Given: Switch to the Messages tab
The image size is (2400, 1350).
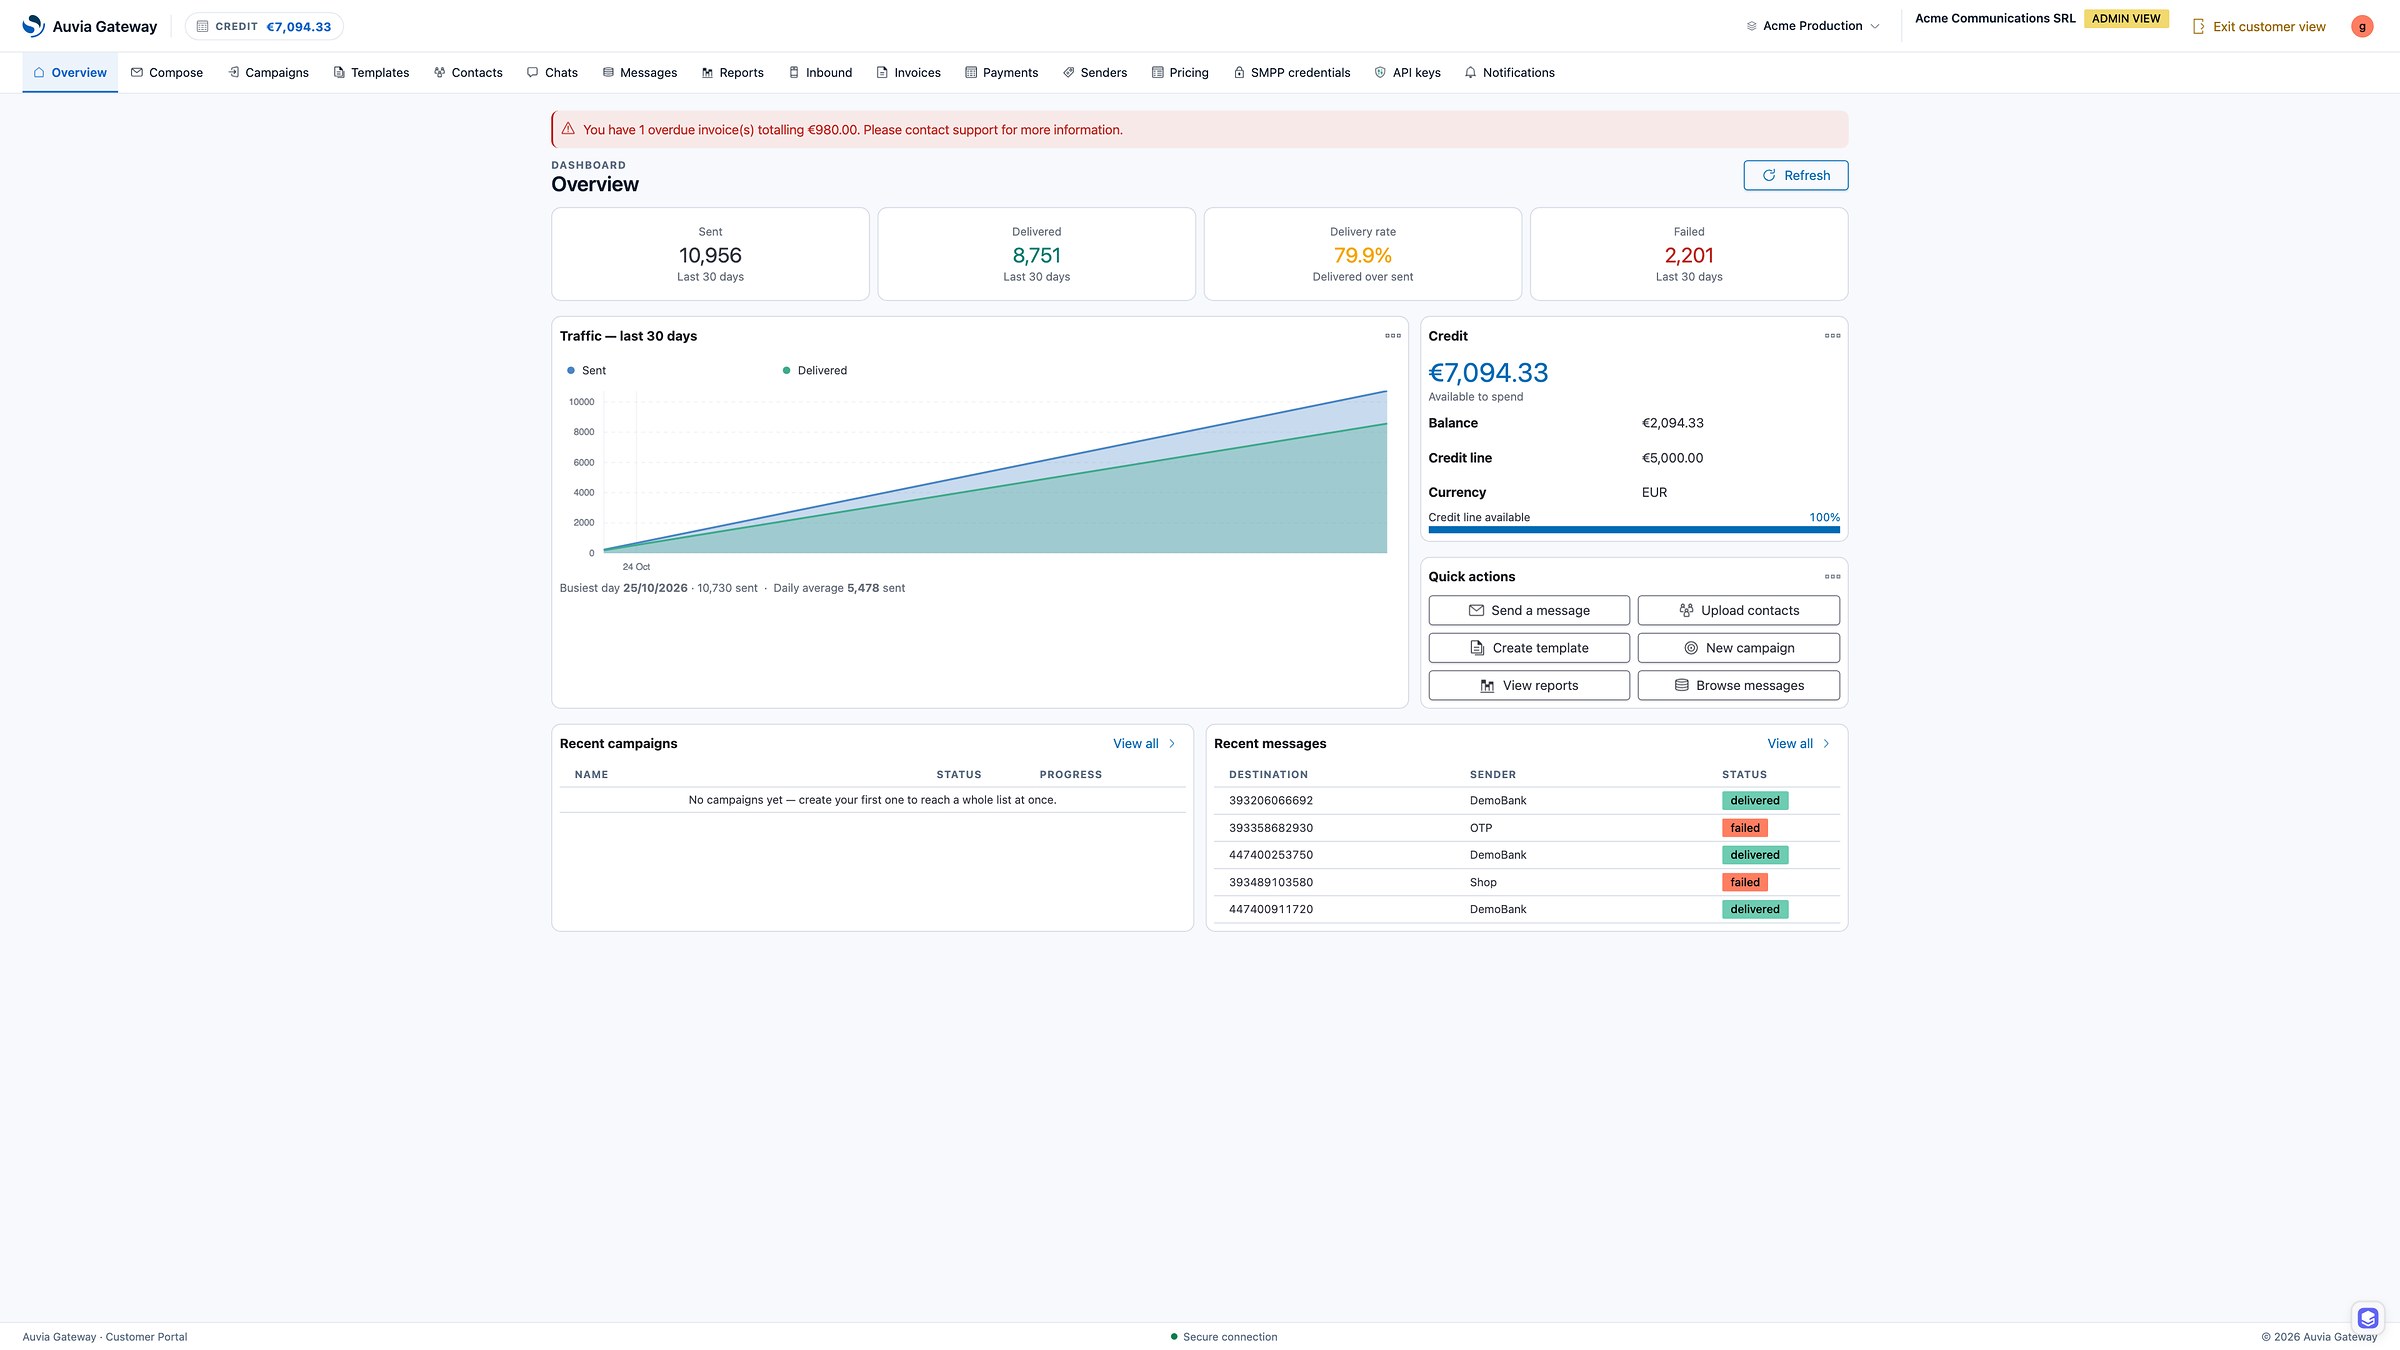Looking at the screenshot, I should [x=640, y=72].
